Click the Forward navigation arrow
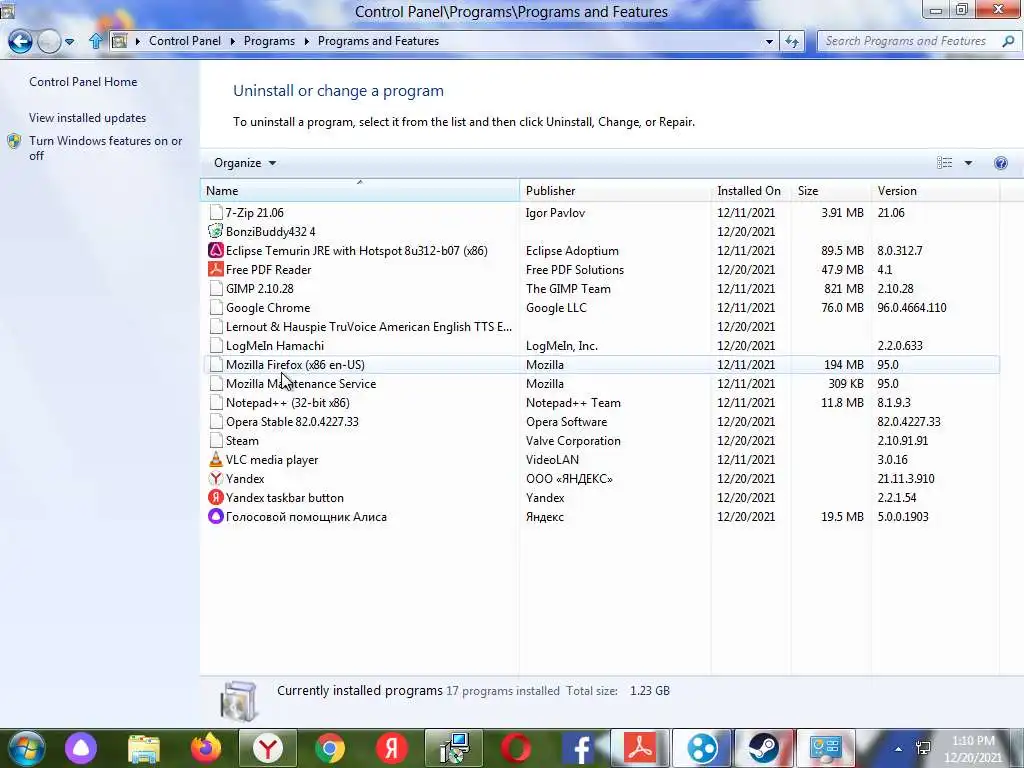This screenshot has height=768, width=1024. (x=49, y=42)
